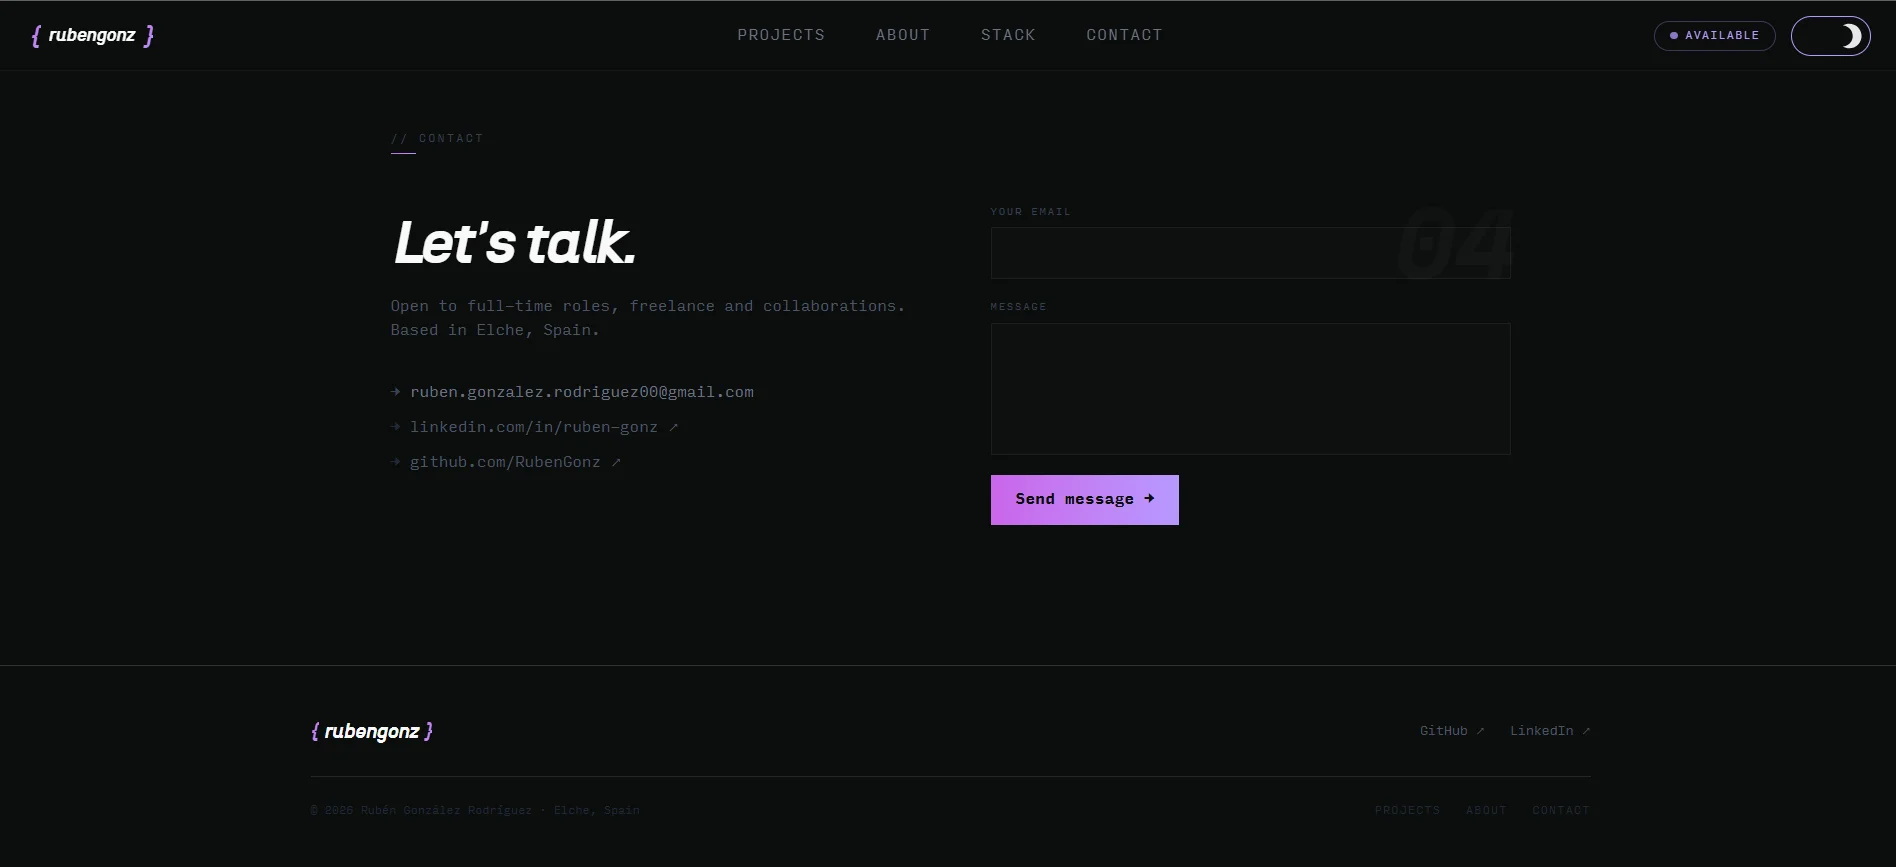
Task: Click ABOUT in the footer
Action: (1486, 810)
